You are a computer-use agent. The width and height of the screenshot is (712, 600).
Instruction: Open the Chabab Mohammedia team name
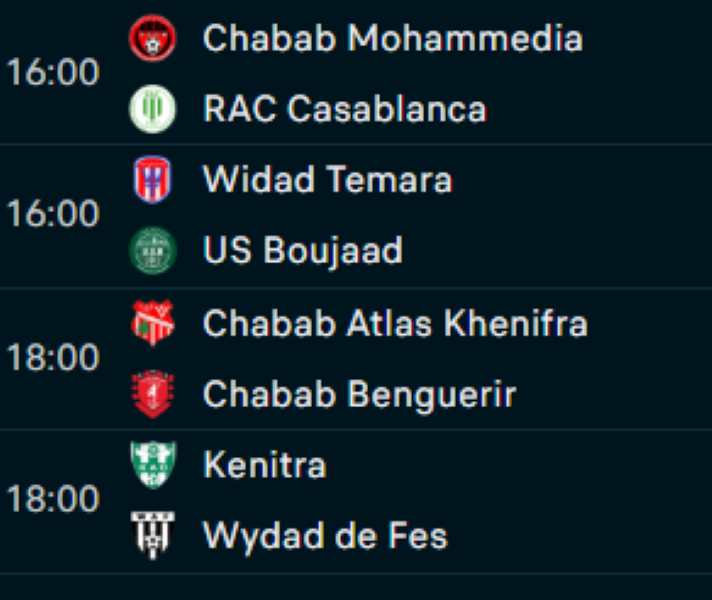click(x=392, y=38)
